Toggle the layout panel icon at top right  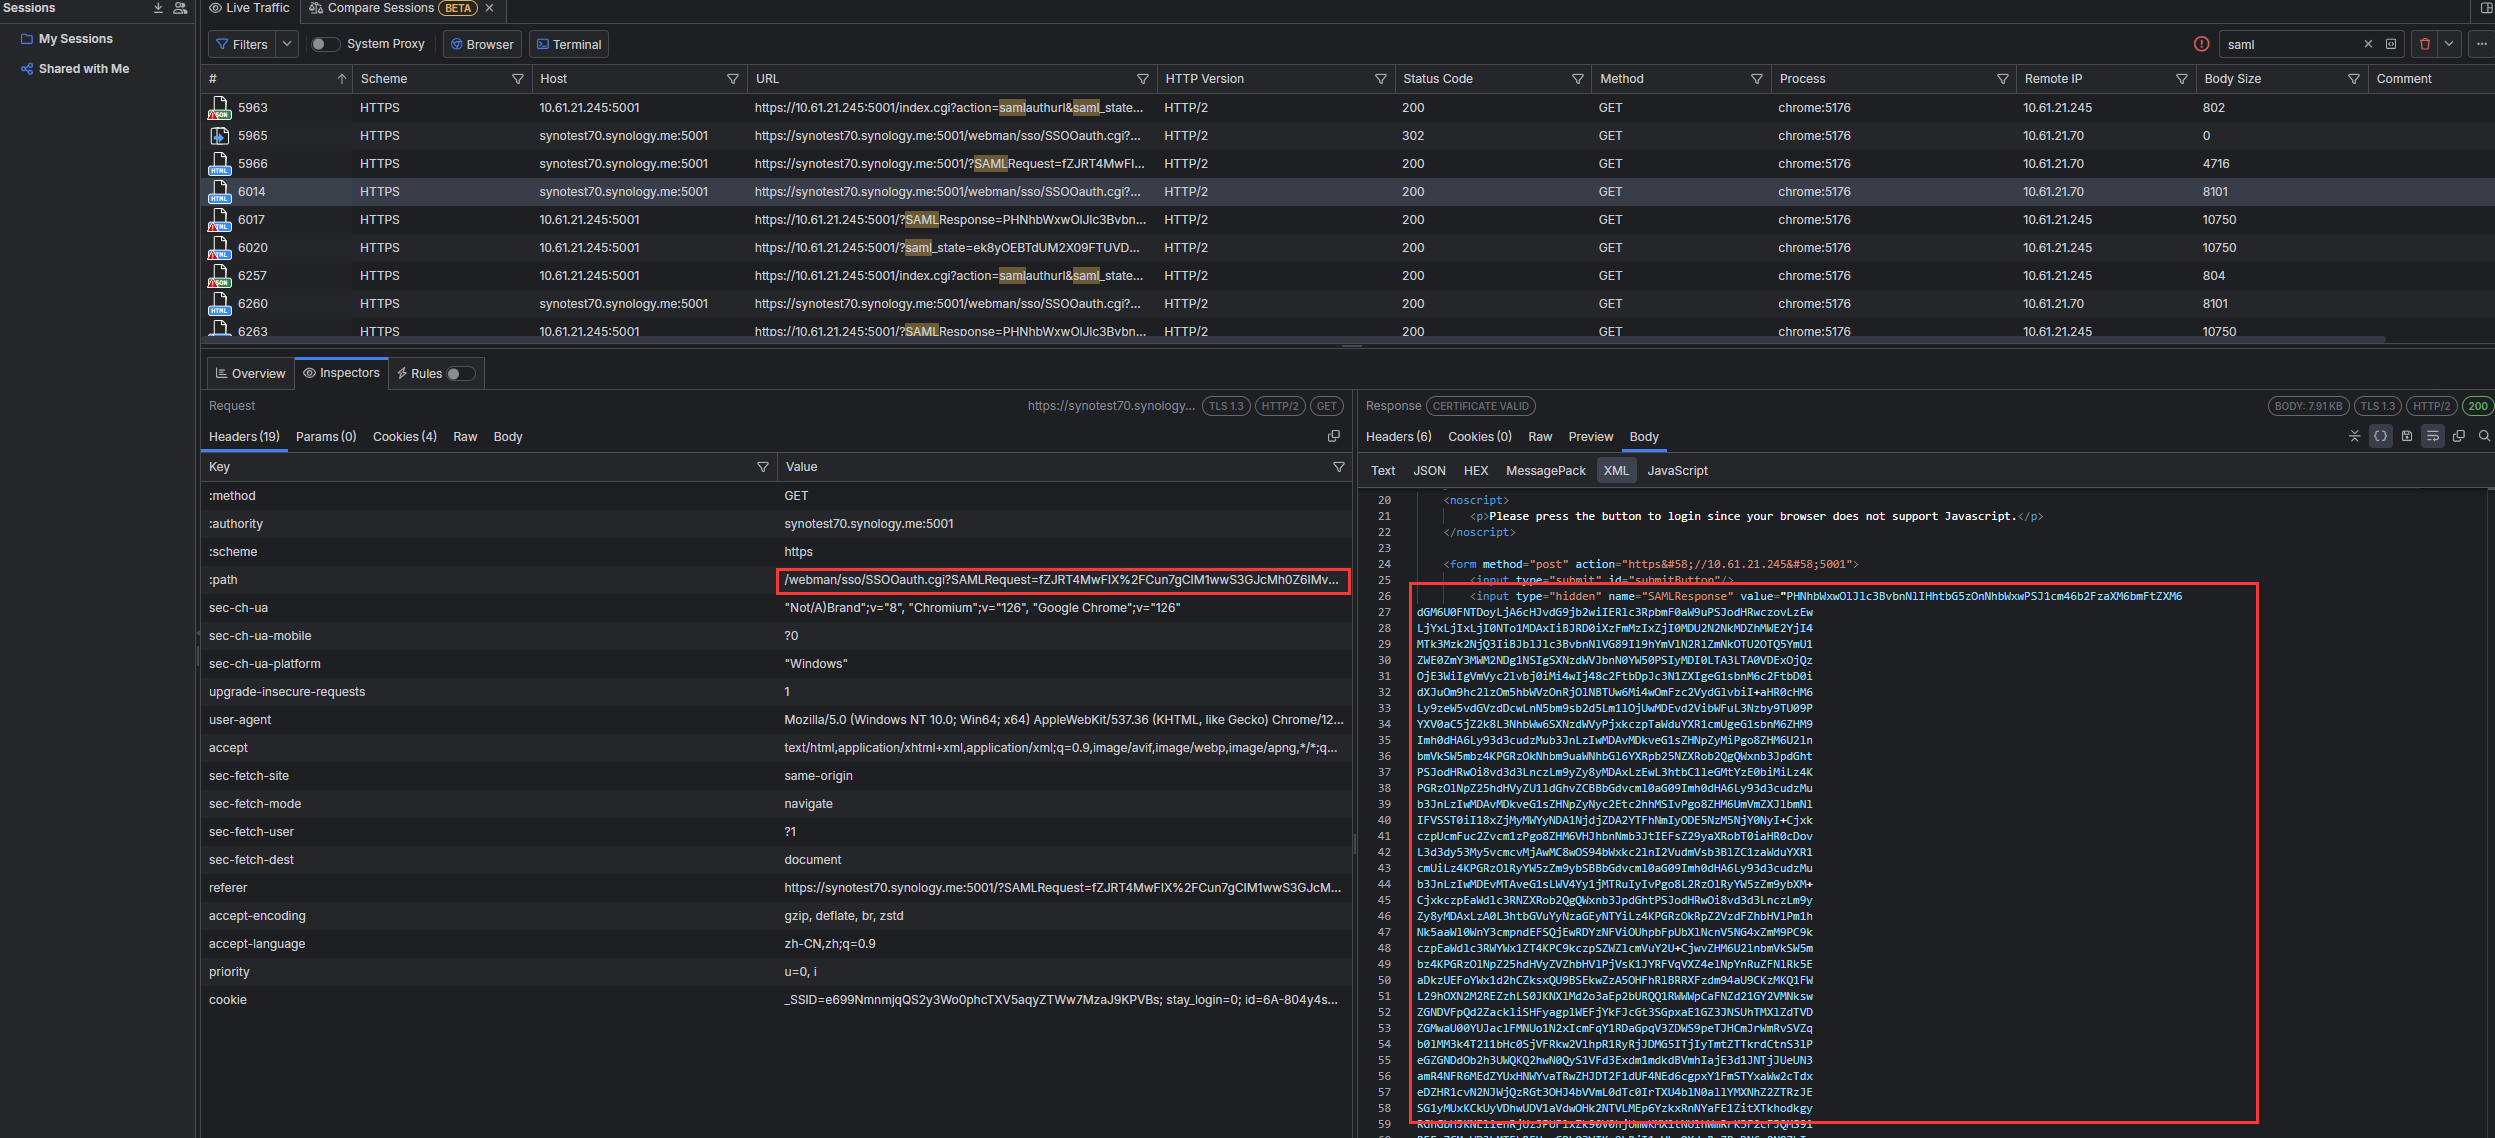pos(2485,8)
